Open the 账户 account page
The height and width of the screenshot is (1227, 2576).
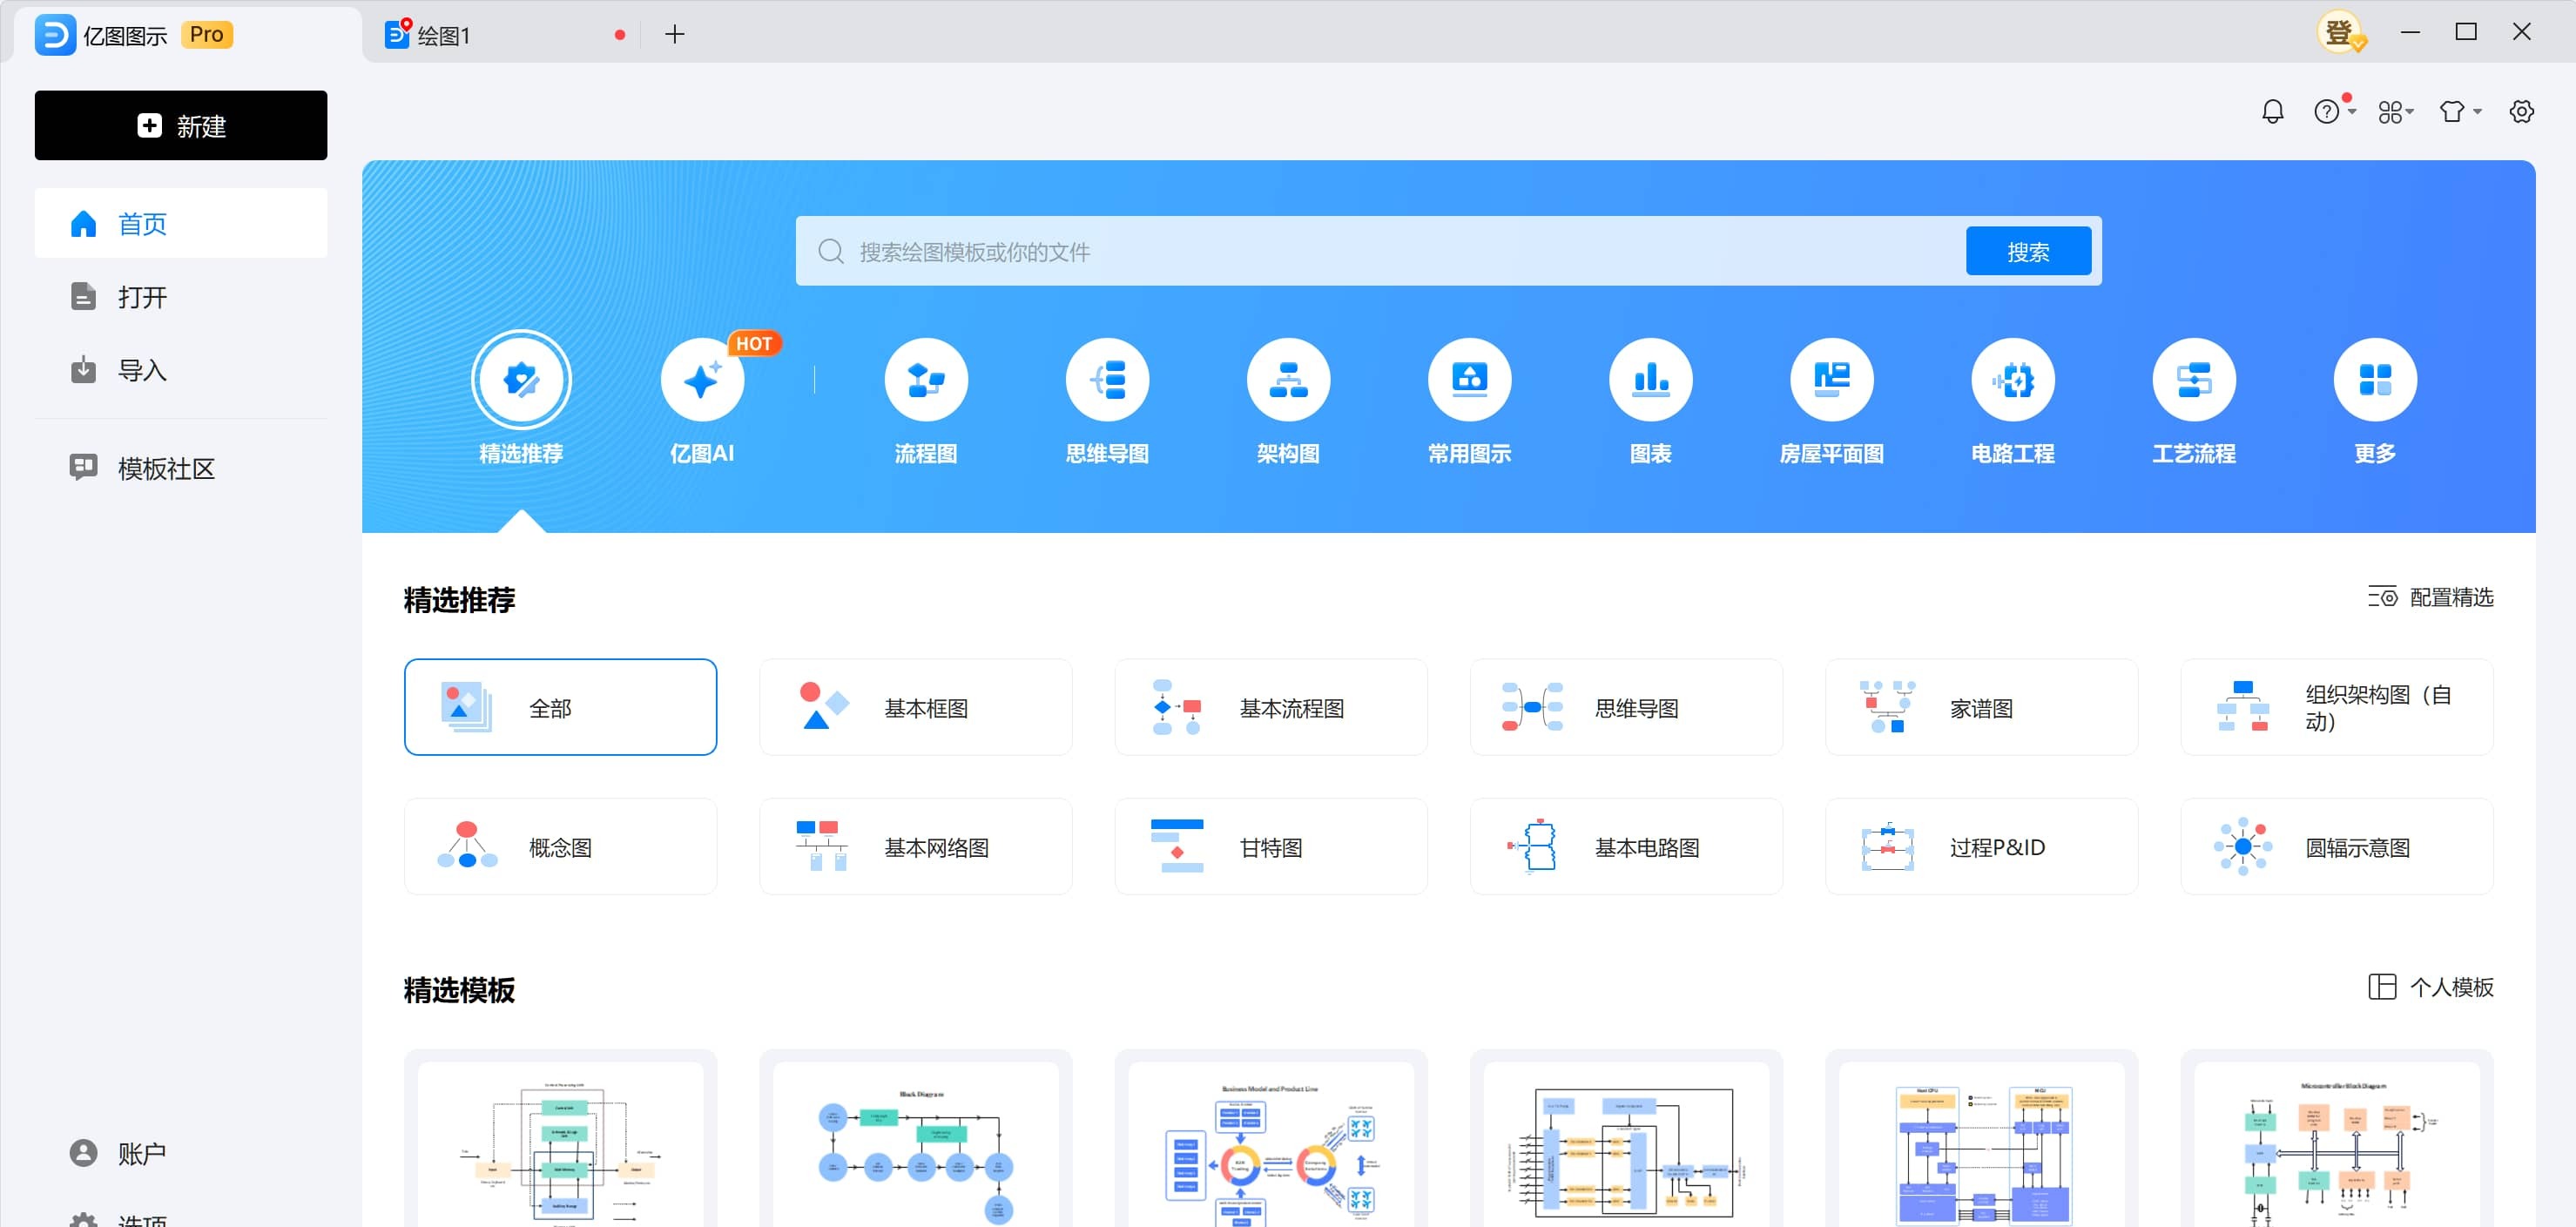coord(181,1153)
